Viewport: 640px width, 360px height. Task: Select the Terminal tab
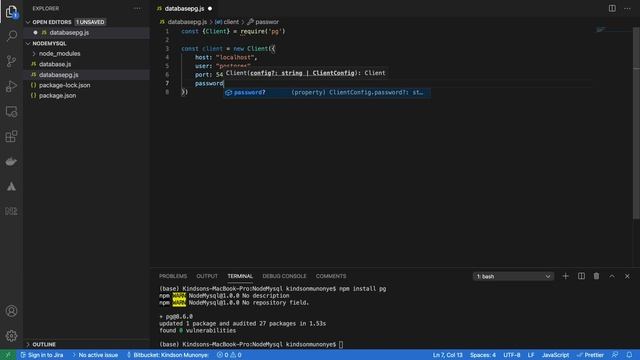click(x=240, y=276)
